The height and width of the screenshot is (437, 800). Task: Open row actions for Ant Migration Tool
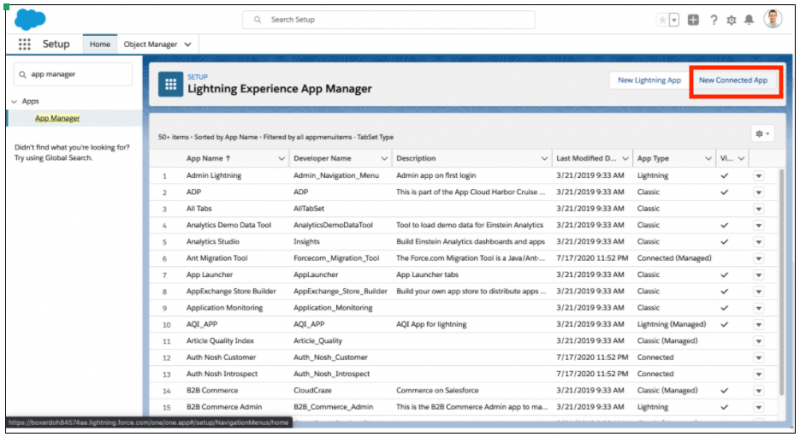(759, 259)
